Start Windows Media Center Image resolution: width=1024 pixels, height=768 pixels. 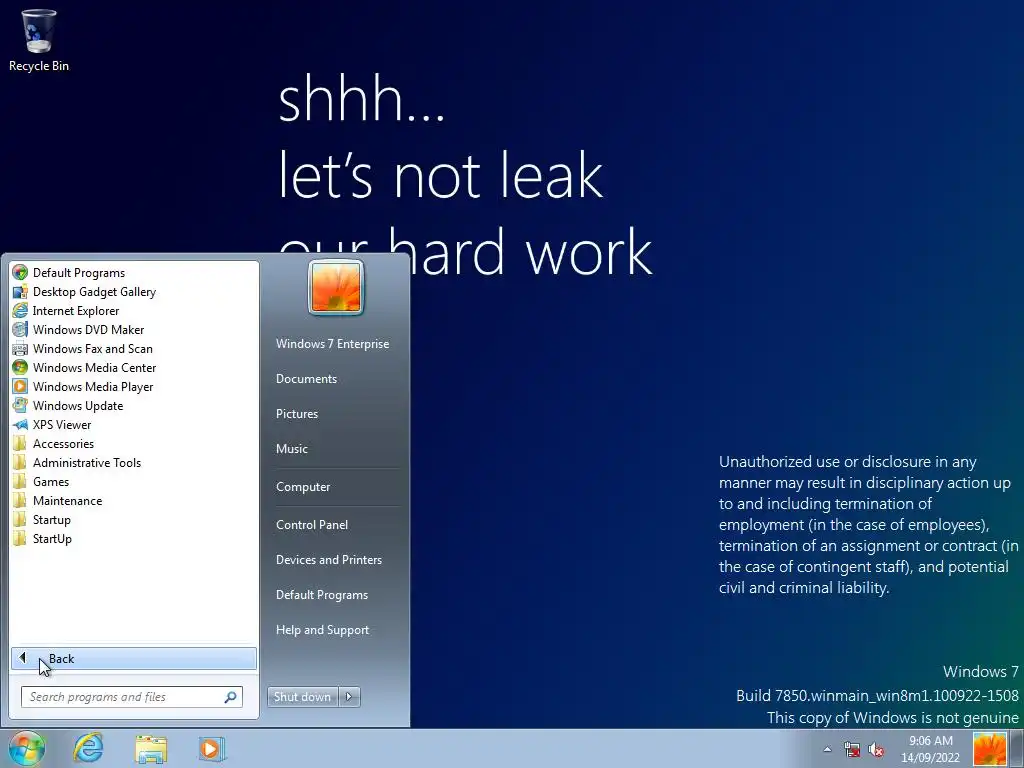(134, 368)
